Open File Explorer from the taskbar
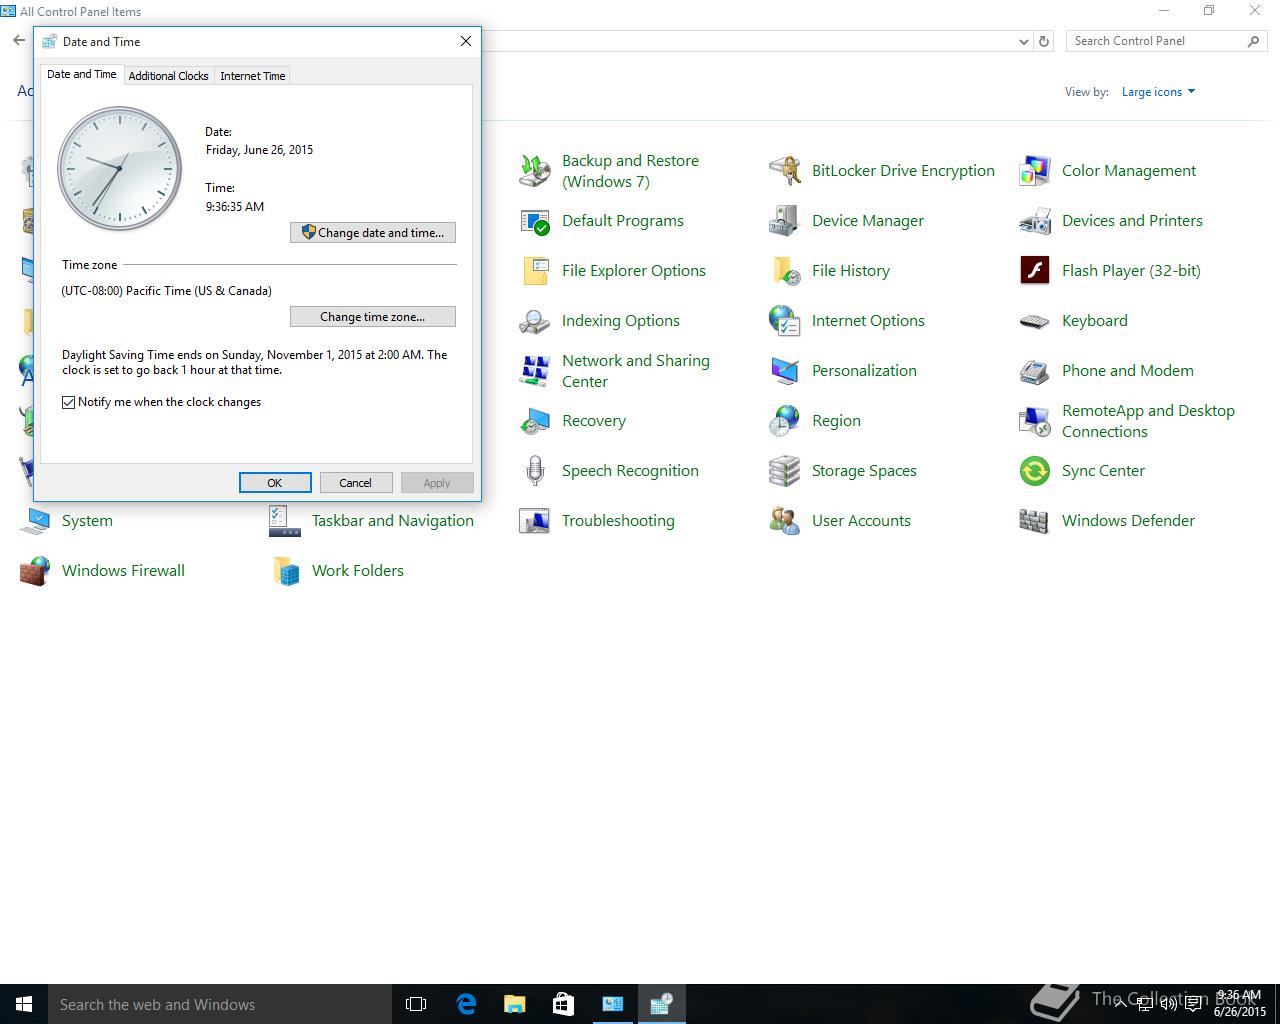The image size is (1280, 1024). point(514,1004)
